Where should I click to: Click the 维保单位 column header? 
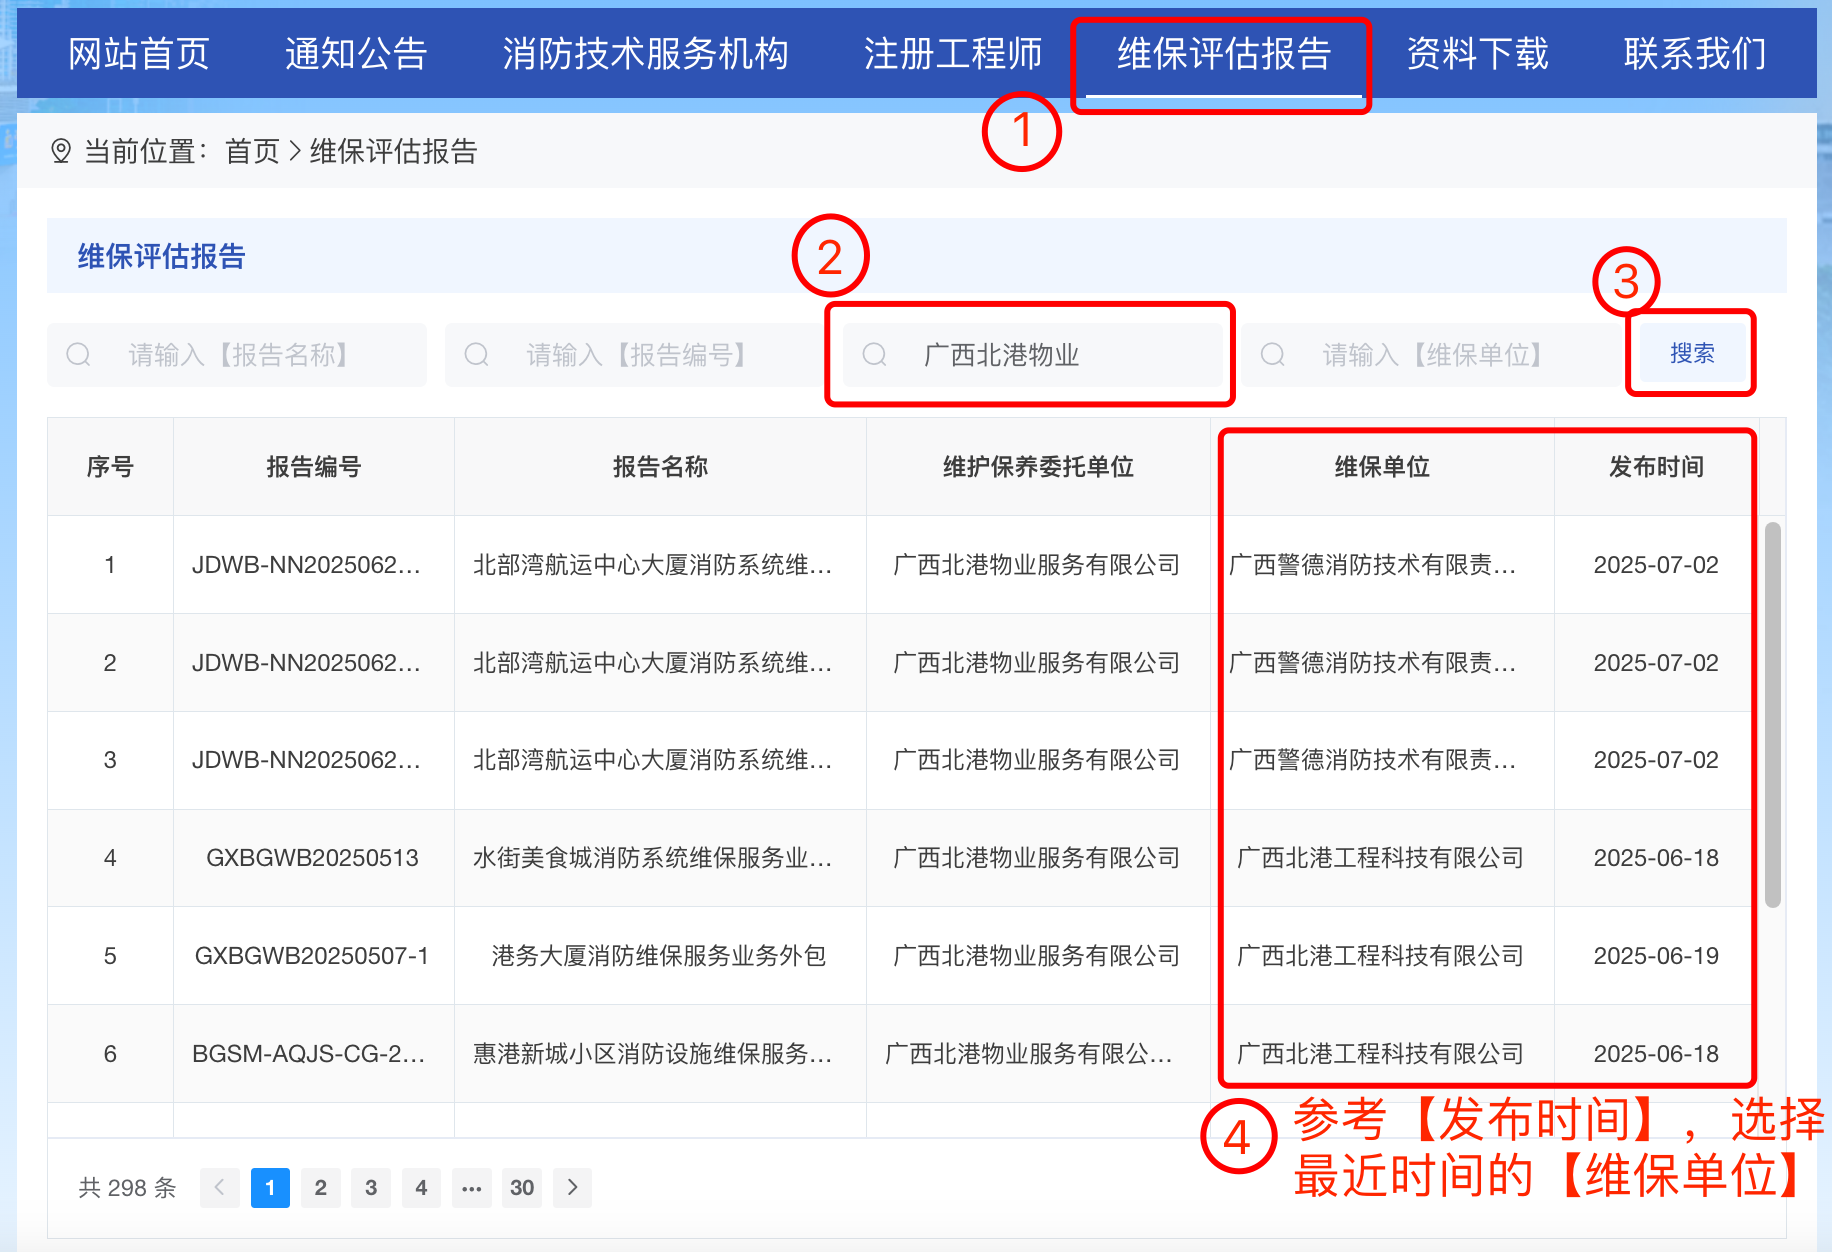point(1382,467)
